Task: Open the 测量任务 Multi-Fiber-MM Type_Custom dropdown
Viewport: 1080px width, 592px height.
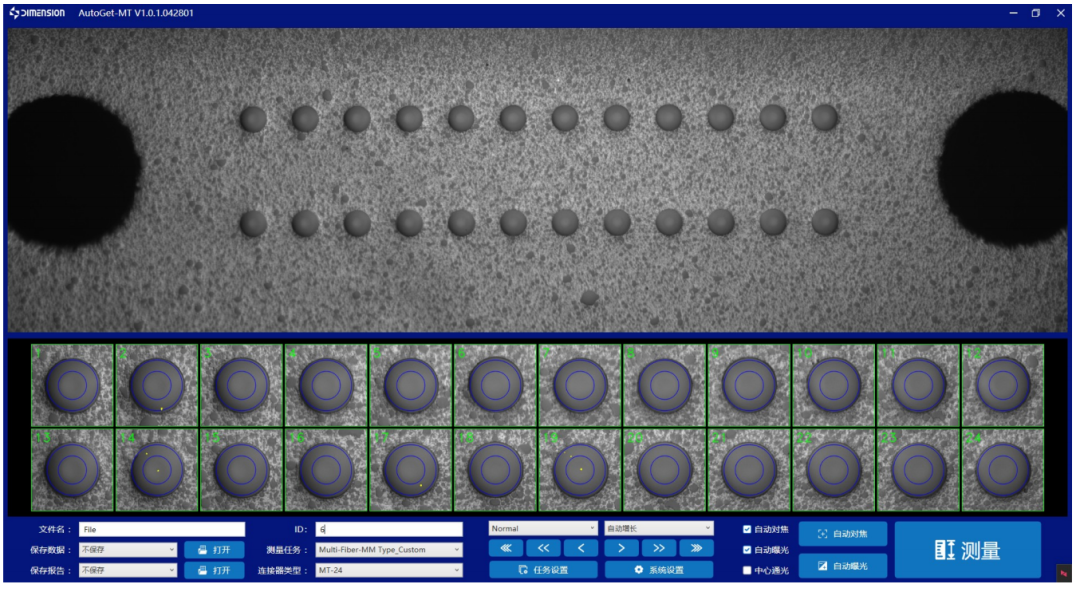Action: pyautogui.click(x=388, y=549)
